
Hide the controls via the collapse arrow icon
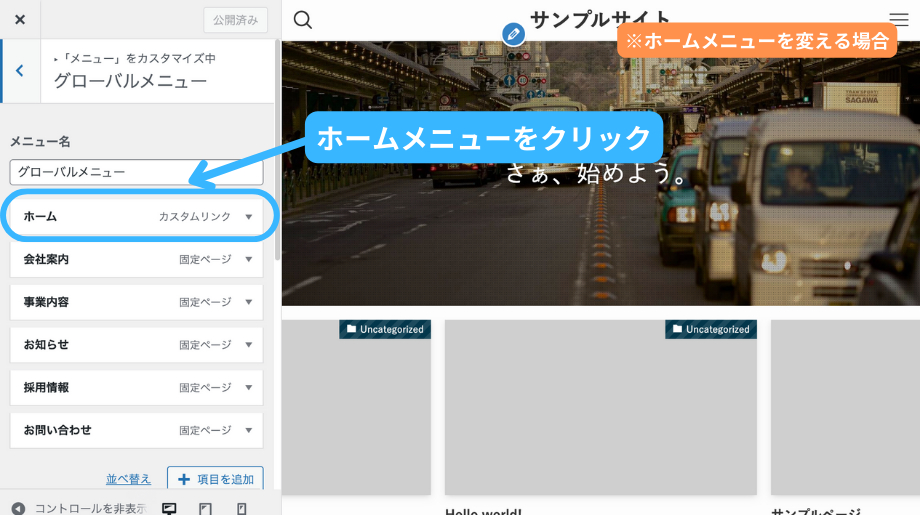[x=18, y=508]
